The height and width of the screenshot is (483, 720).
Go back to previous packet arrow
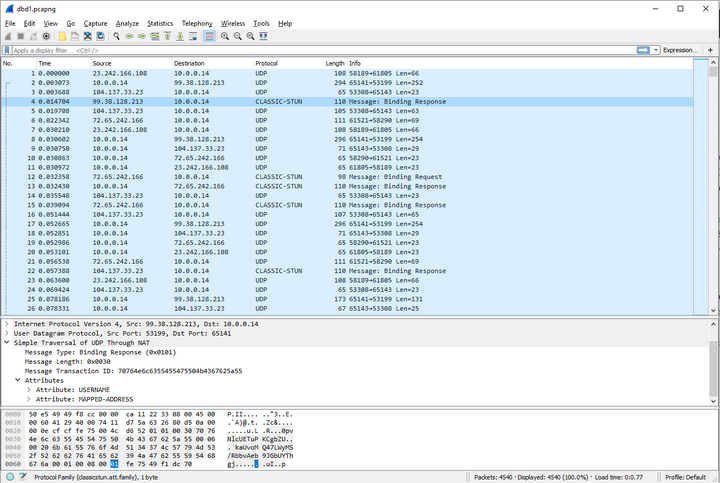click(129, 36)
